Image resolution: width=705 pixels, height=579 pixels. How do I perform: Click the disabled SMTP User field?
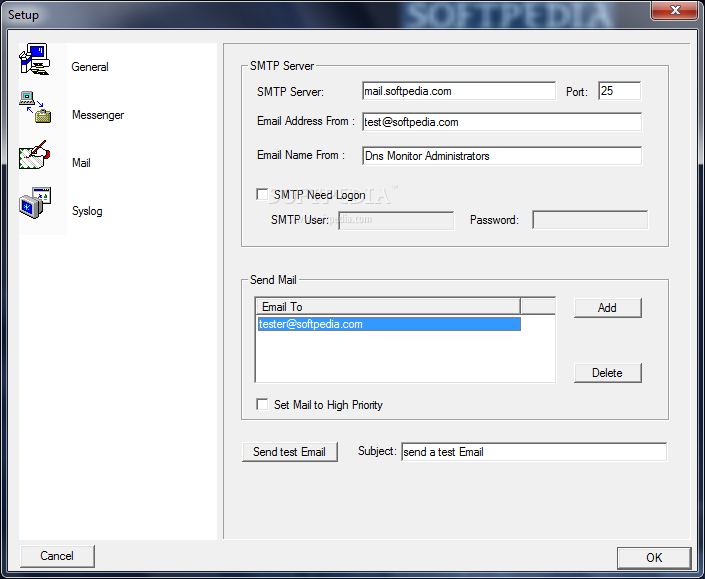tap(396, 220)
